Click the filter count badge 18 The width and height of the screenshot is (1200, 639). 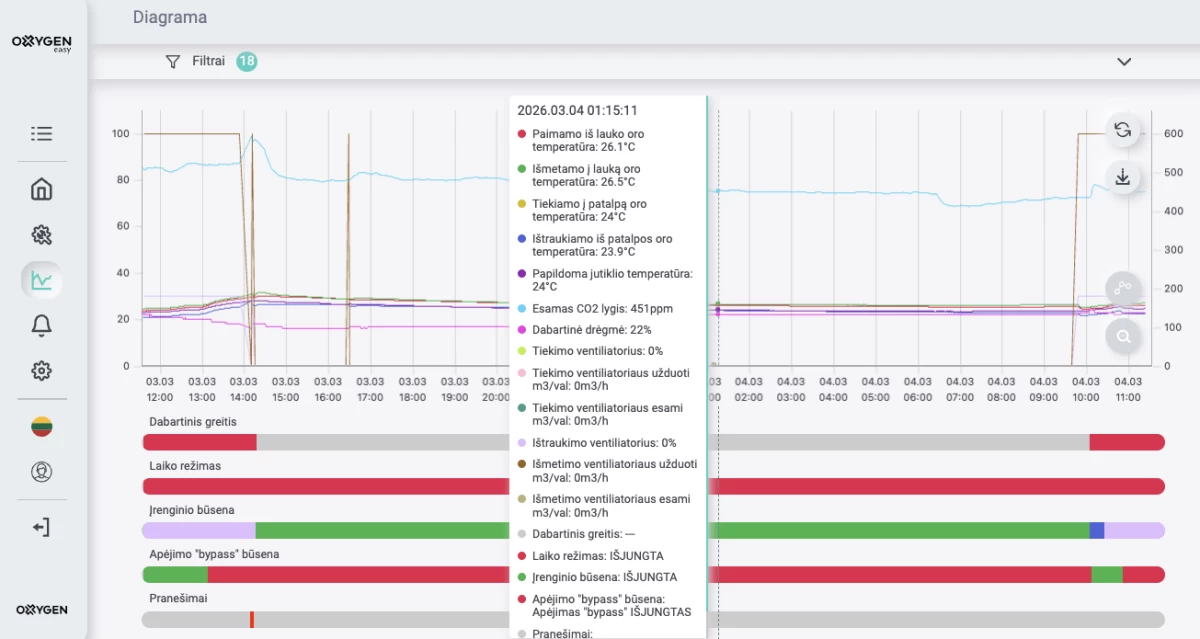click(x=246, y=62)
